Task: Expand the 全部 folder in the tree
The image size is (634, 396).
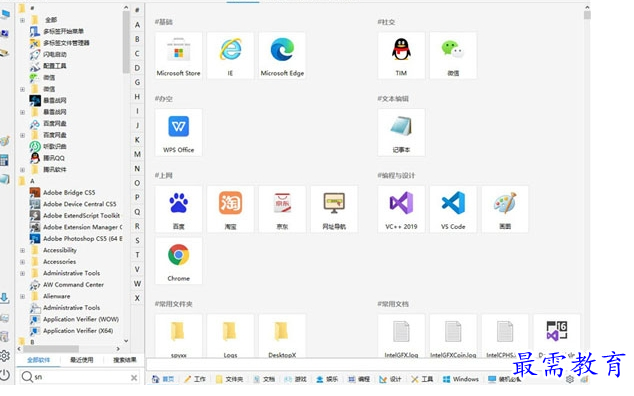Action: point(22,20)
